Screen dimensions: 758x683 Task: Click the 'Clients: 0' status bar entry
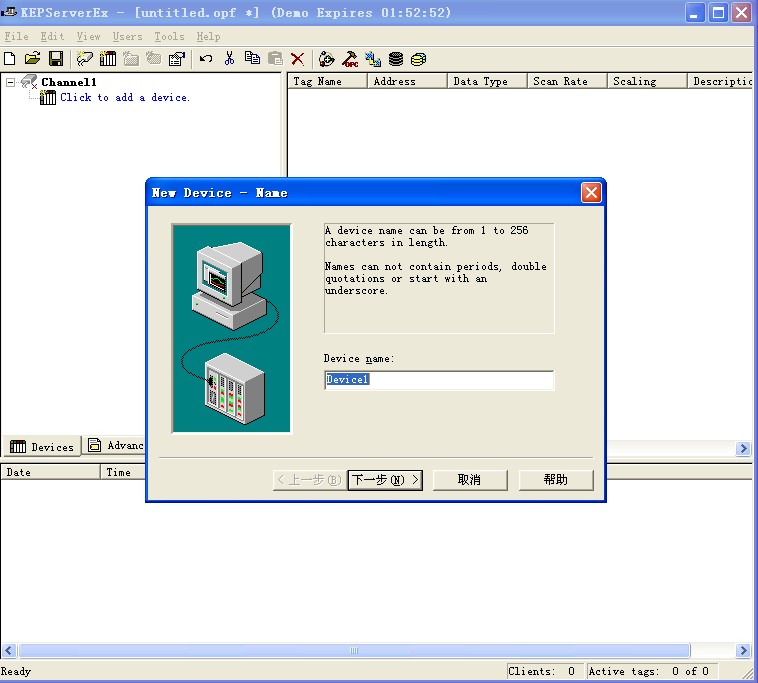(x=545, y=671)
